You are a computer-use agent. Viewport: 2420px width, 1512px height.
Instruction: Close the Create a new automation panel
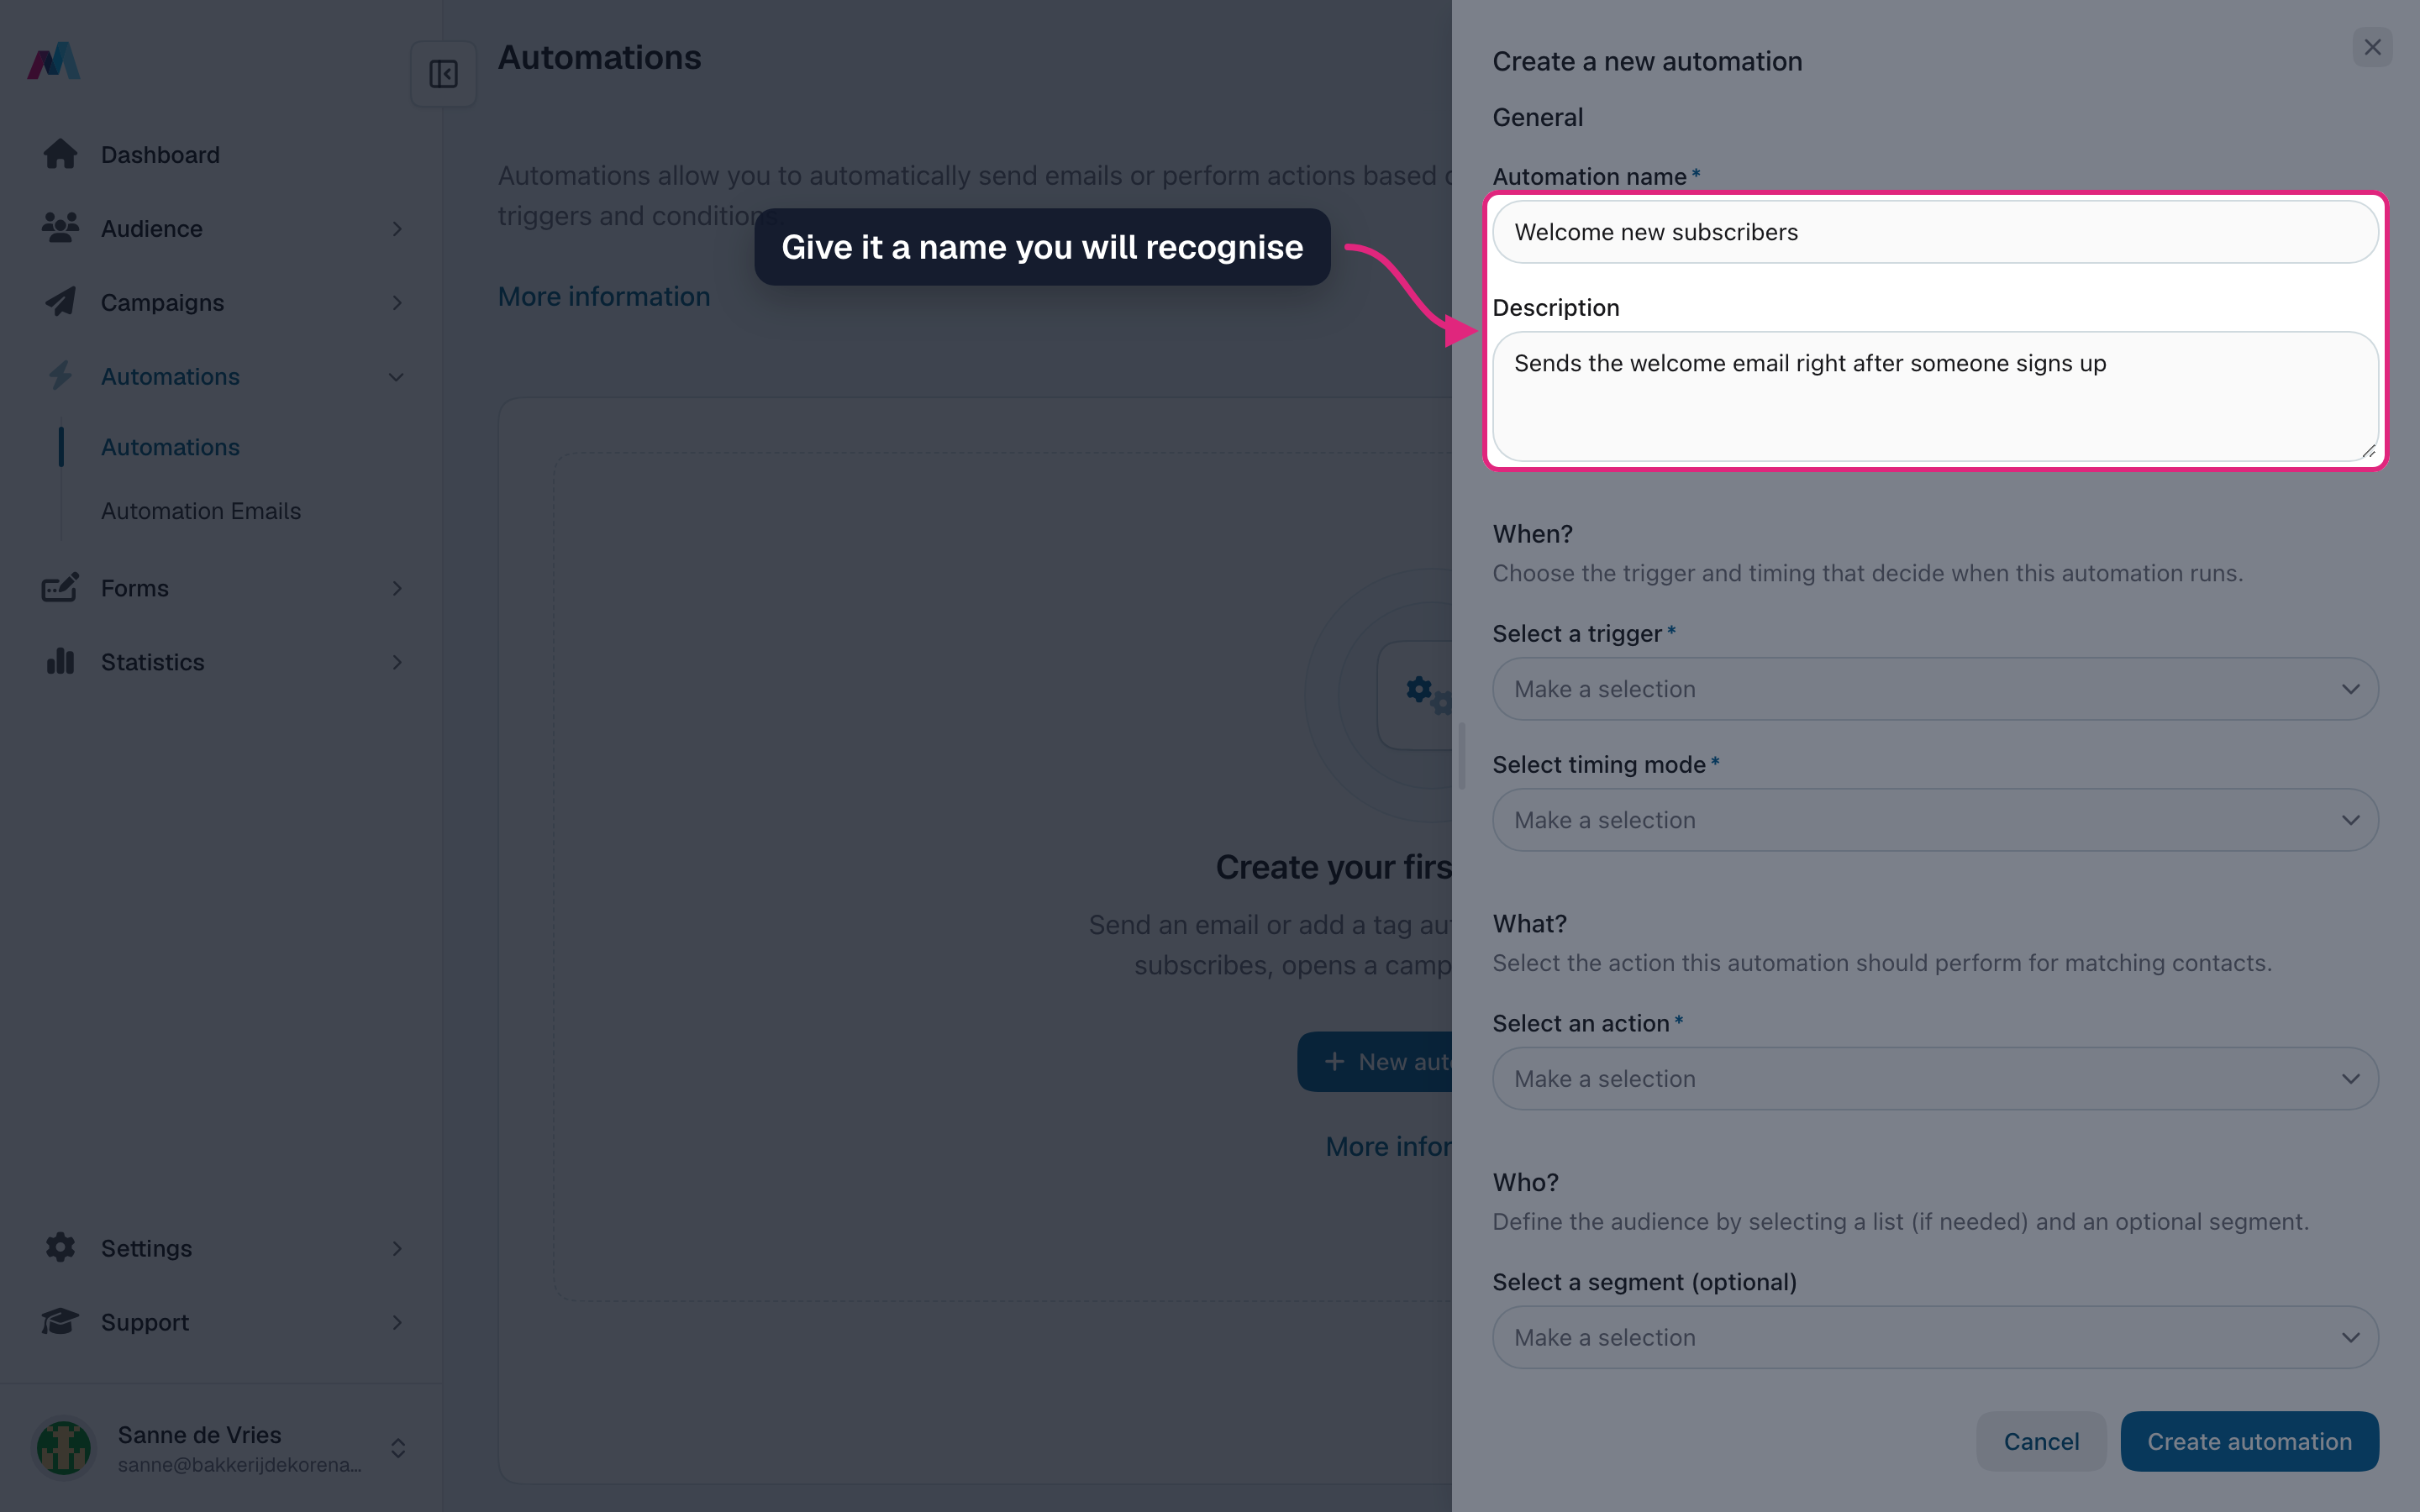click(2372, 47)
